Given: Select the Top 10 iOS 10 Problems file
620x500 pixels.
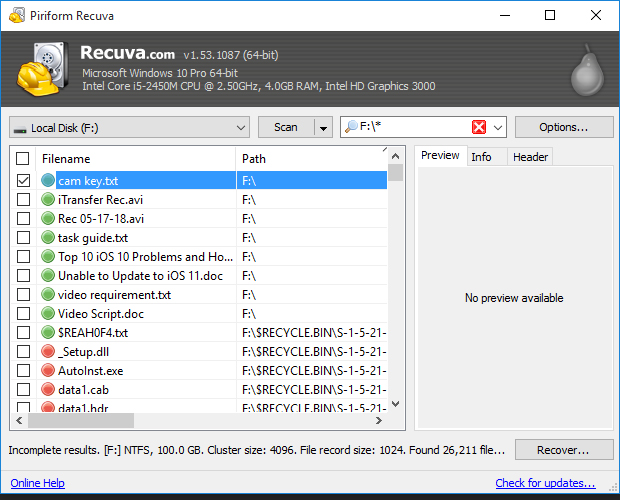Looking at the screenshot, I should coord(146,257).
